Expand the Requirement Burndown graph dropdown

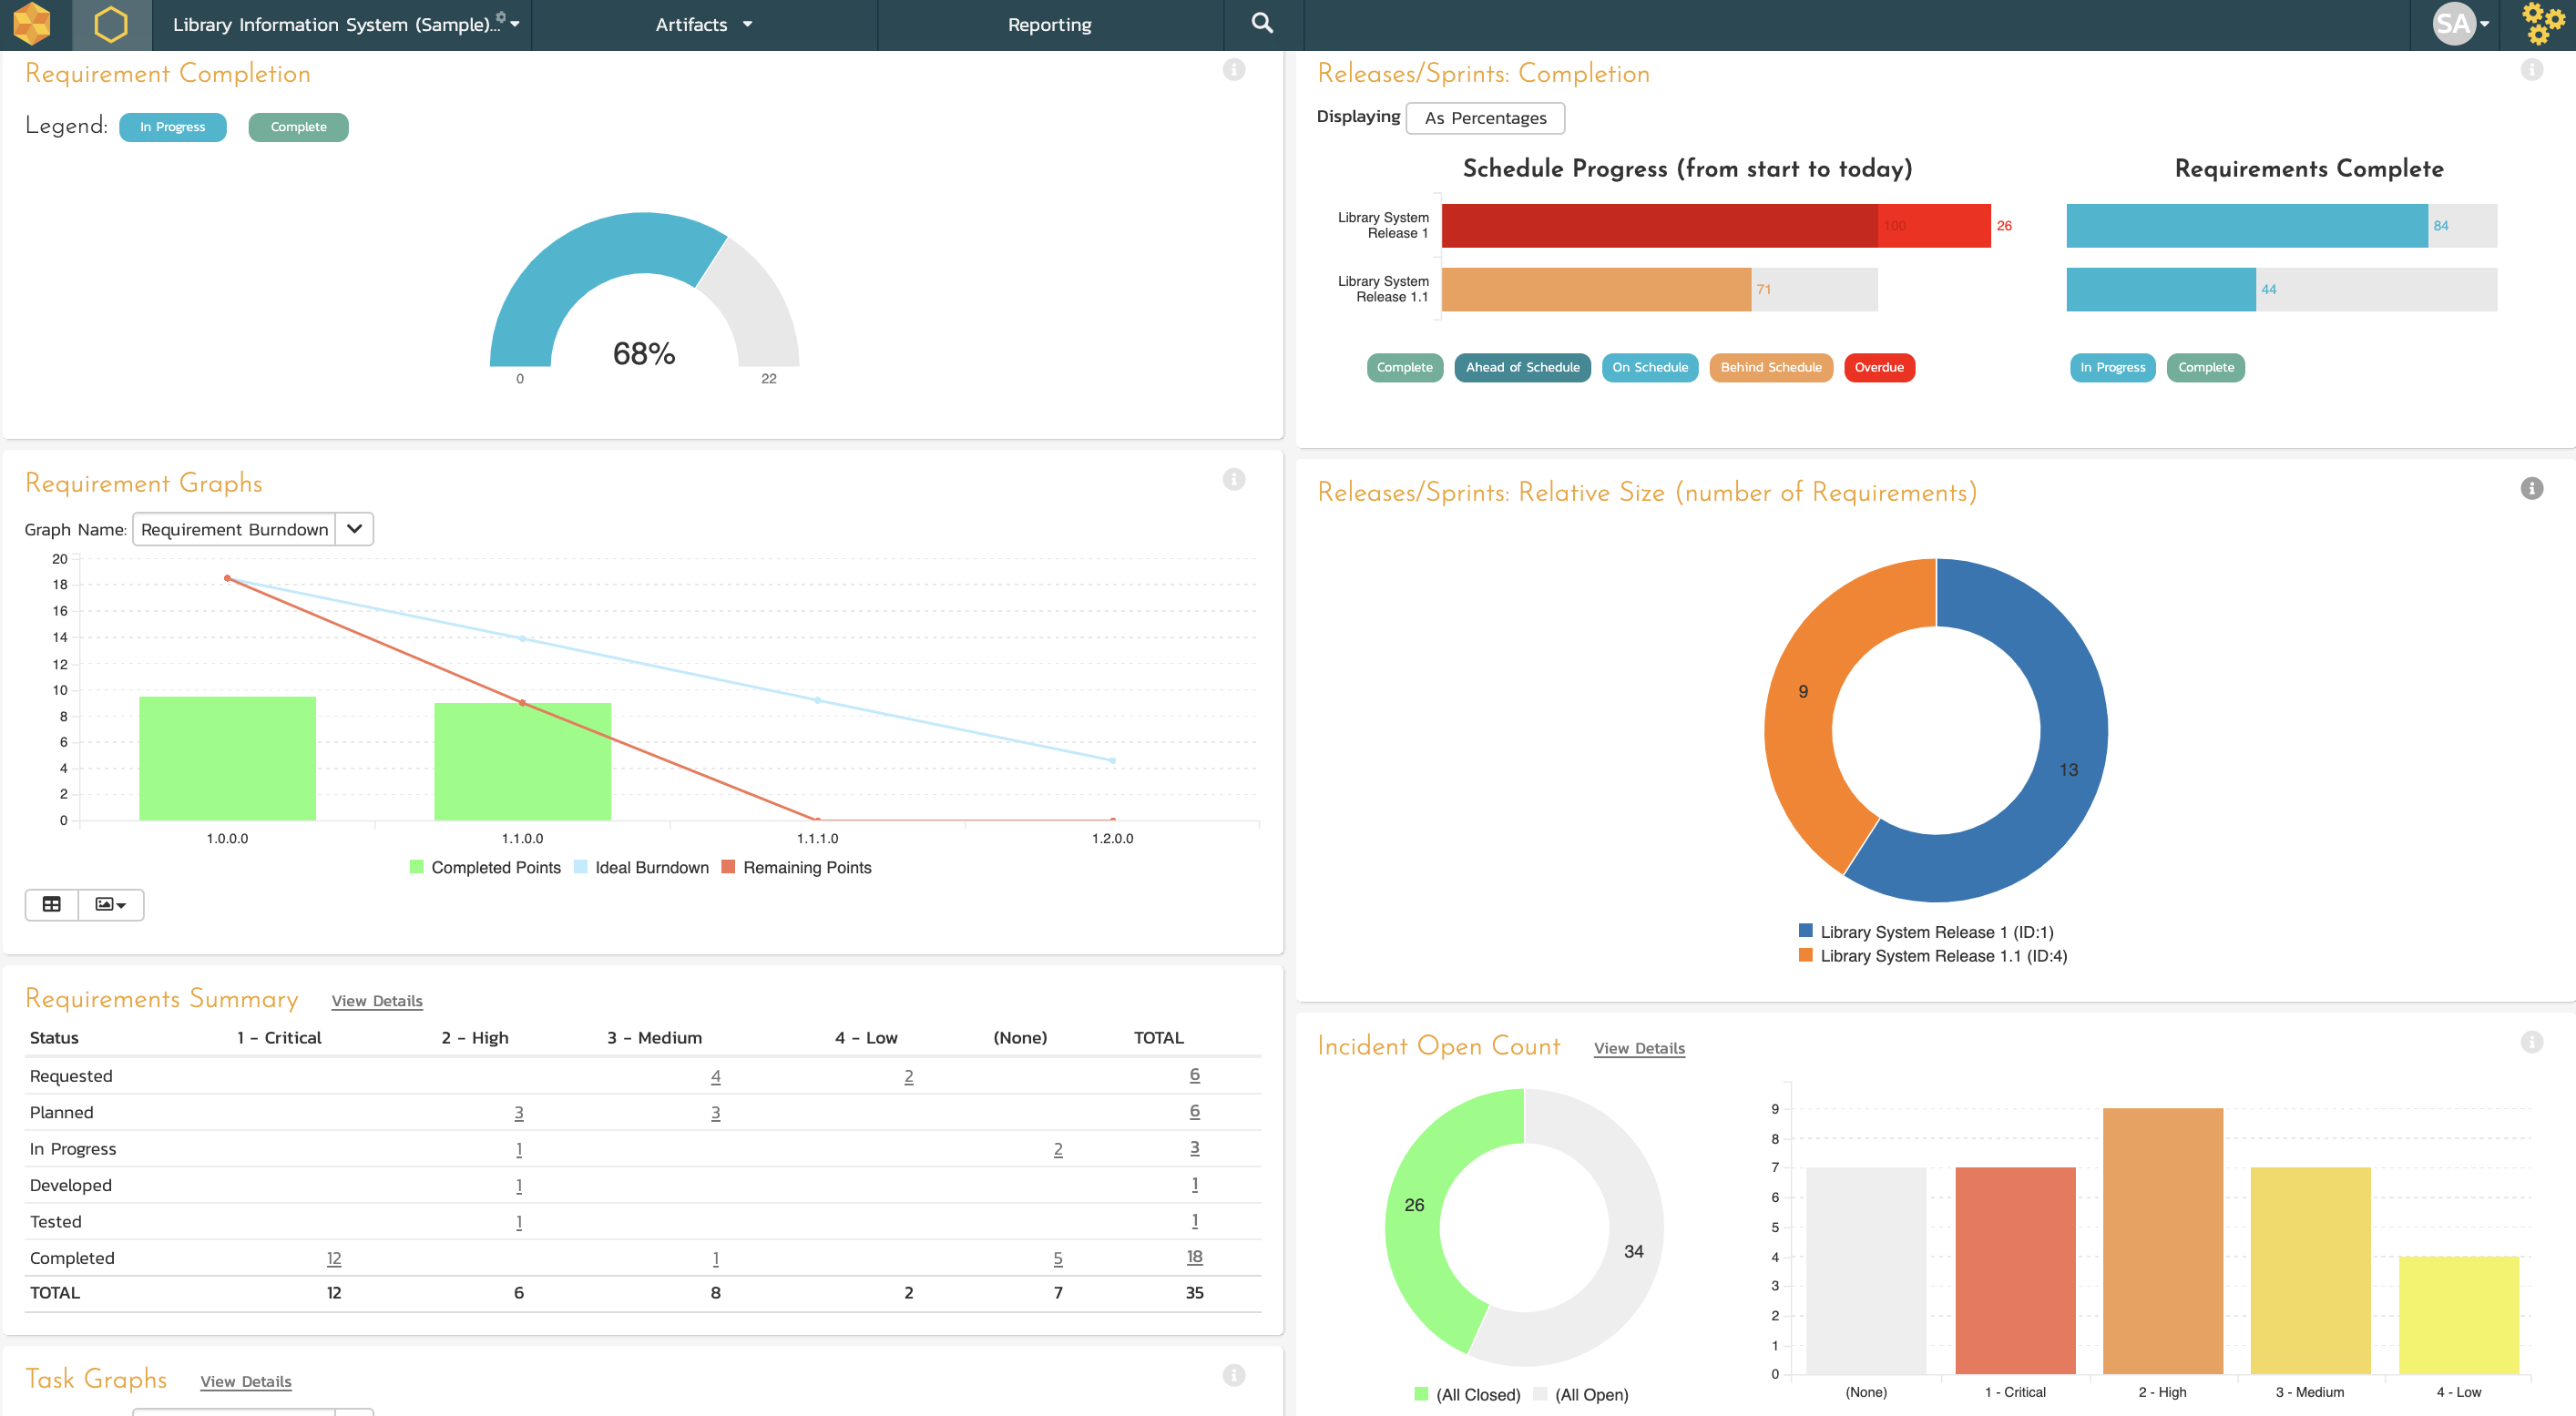click(x=354, y=529)
